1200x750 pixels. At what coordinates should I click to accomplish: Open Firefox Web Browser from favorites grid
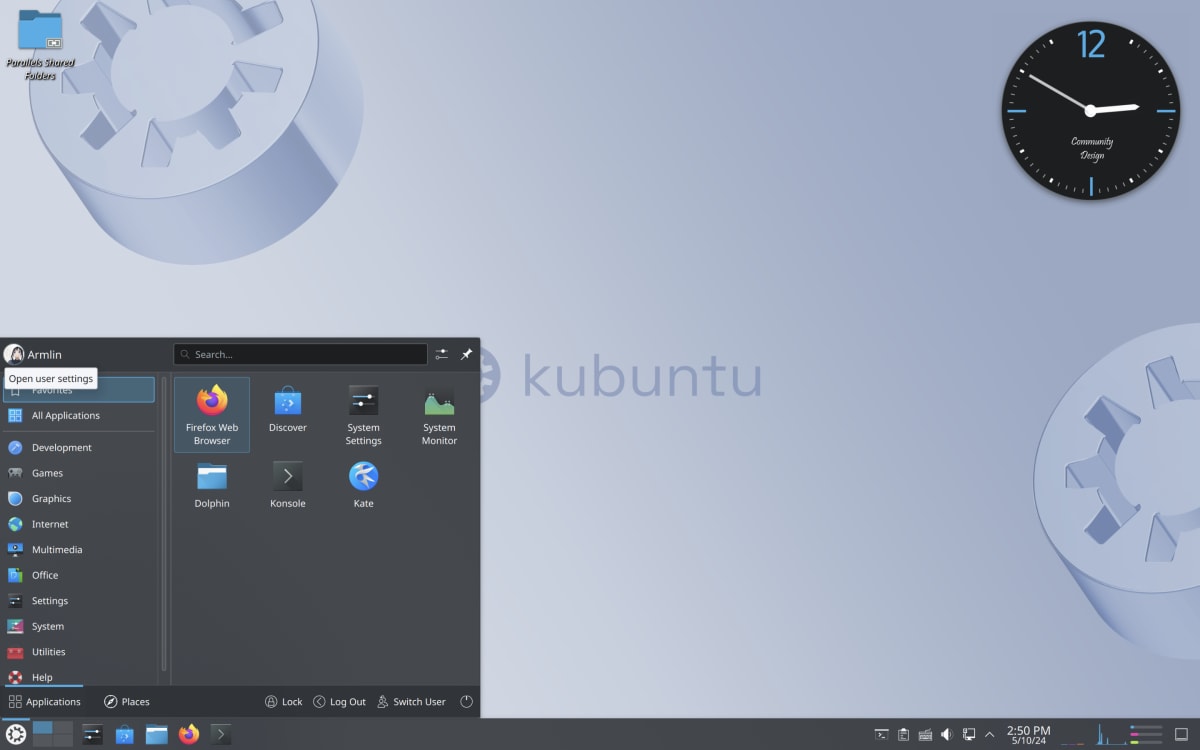[x=212, y=414]
